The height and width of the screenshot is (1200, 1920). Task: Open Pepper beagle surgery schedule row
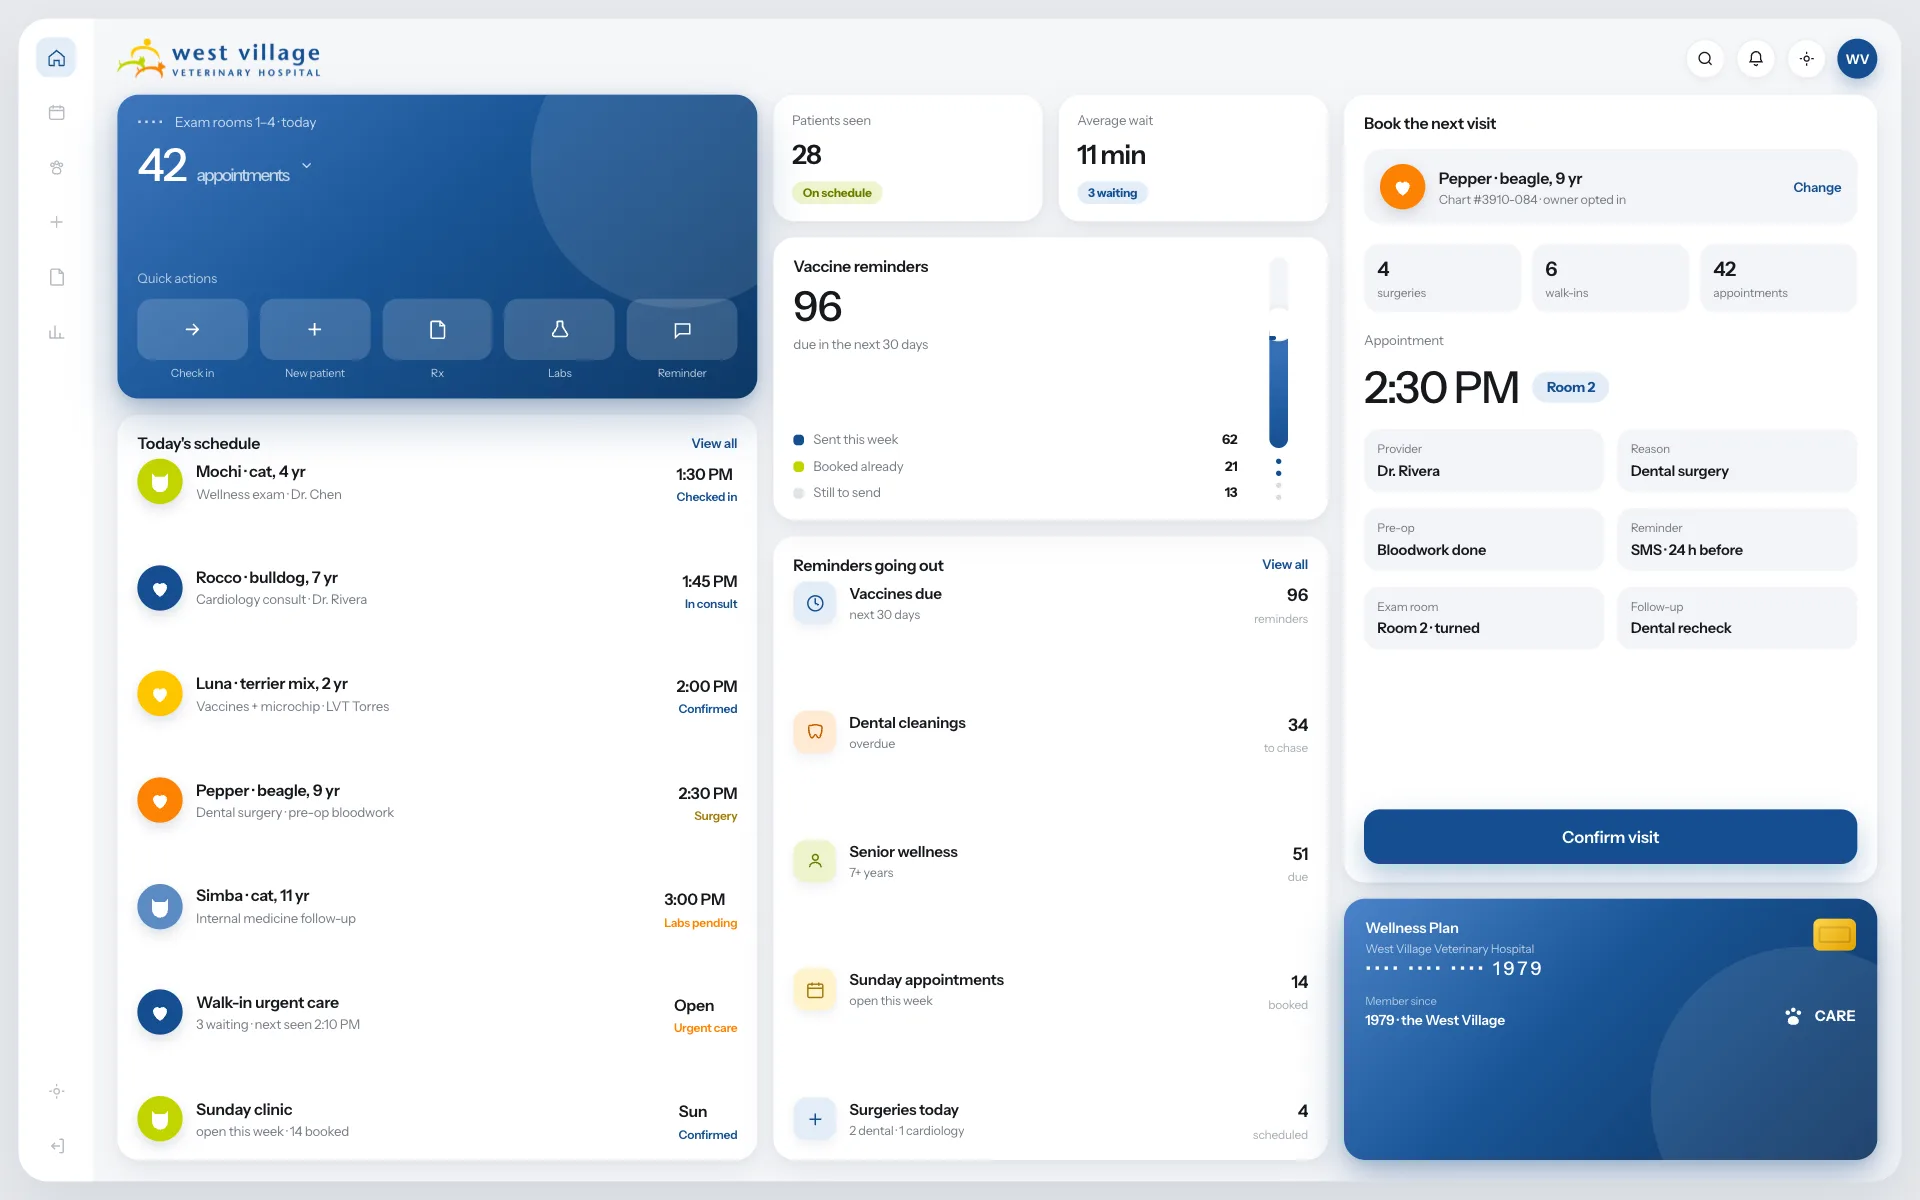tap(437, 801)
